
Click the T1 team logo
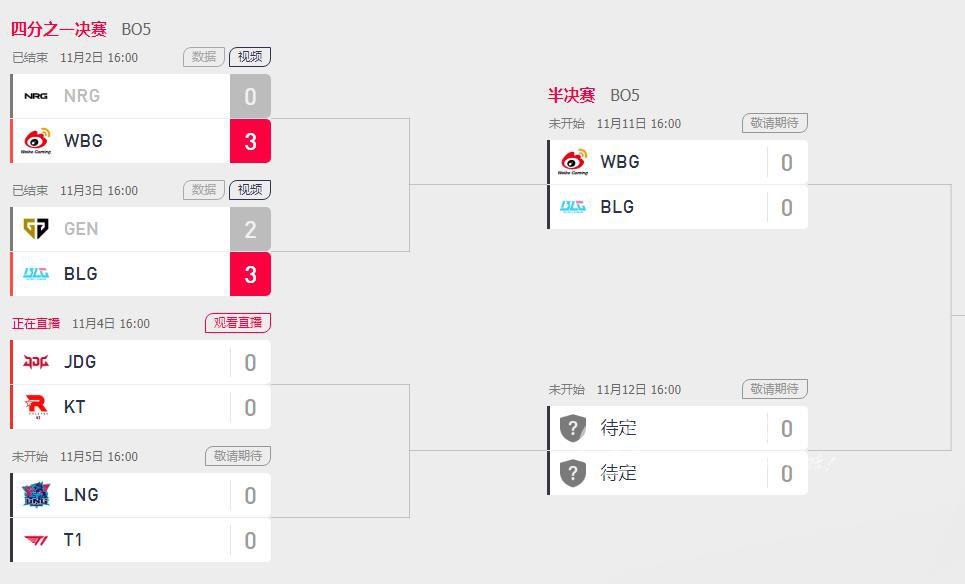tap(36, 540)
